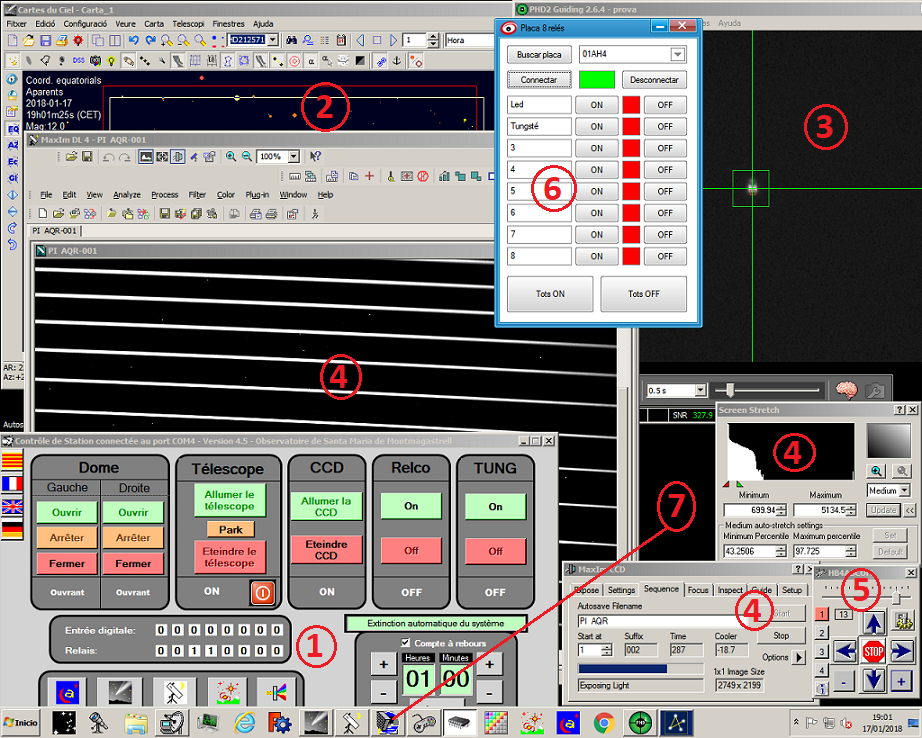Open the Medium stretch dropdown
The height and width of the screenshot is (738, 922).
tap(904, 490)
